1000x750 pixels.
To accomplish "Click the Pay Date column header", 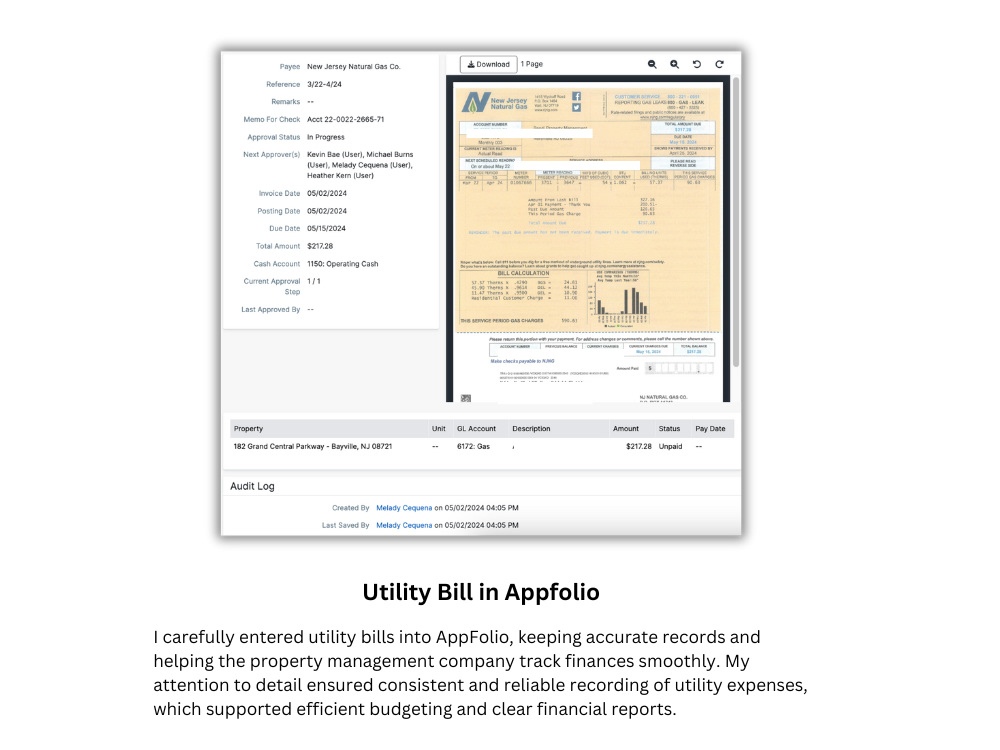I will pyautogui.click(x=710, y=429).
